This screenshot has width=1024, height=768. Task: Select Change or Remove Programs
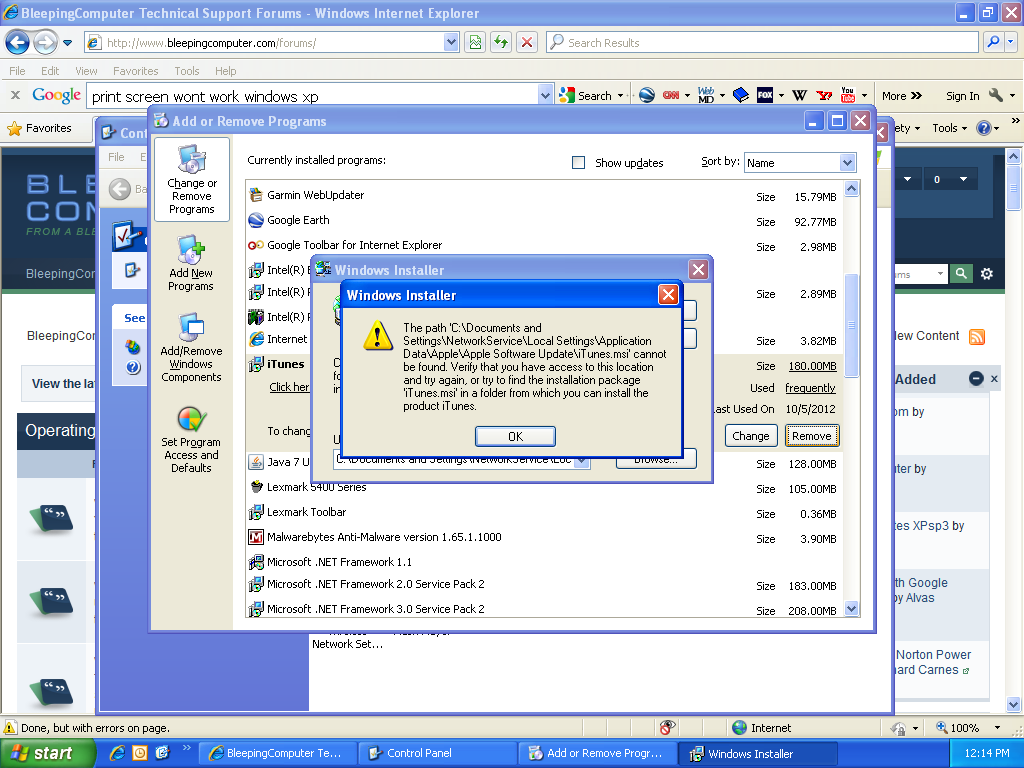[x=192, y=180]
